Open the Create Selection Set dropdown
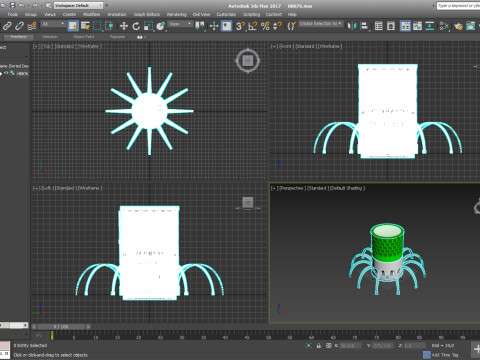480x360 pixels. click(x=321, y=24)
